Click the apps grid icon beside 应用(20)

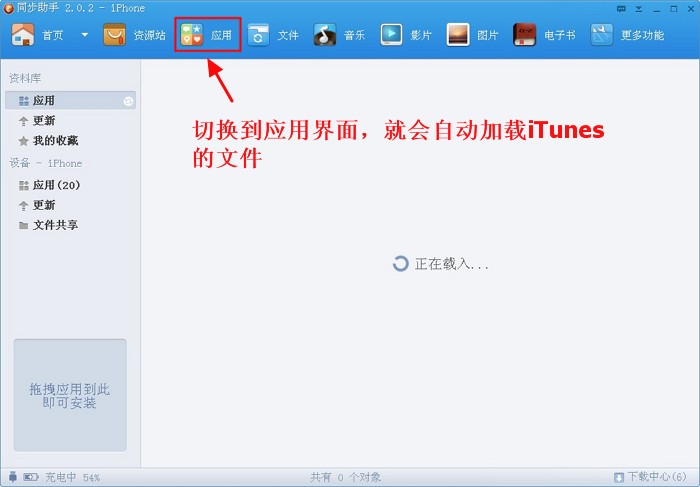point(23,185)
